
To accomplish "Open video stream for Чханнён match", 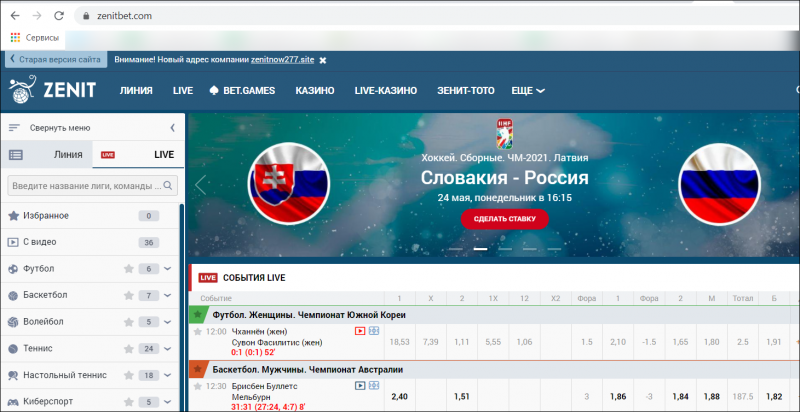I will point(360,331).
